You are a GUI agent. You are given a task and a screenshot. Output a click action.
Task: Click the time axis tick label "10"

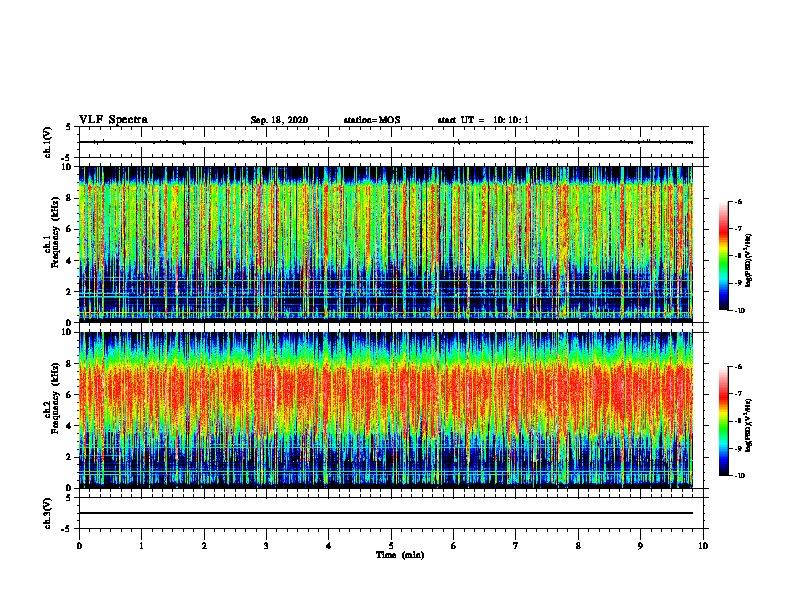pos(703,546)
